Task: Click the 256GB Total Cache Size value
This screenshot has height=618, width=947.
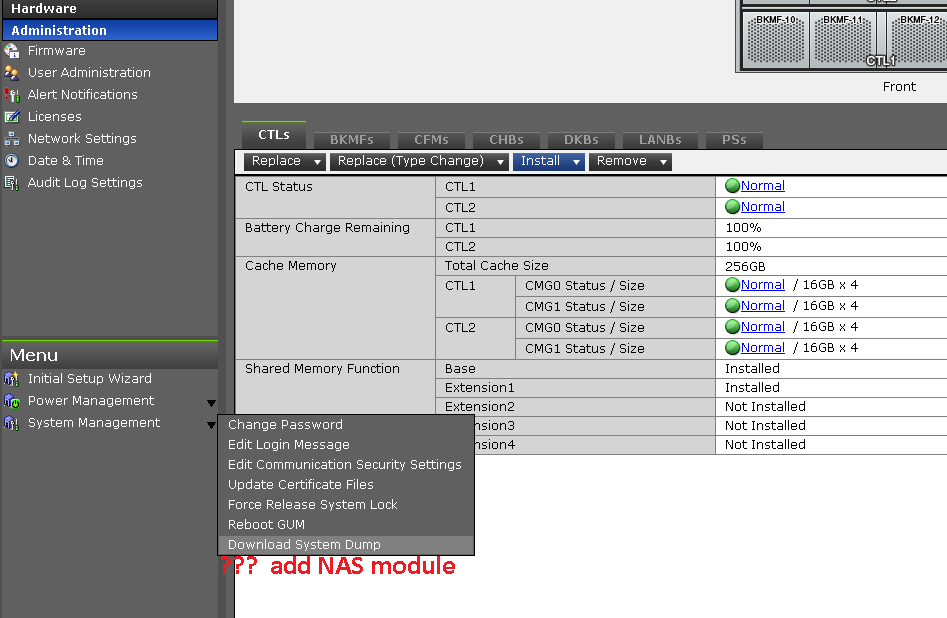Action: (x=745, y=266)
